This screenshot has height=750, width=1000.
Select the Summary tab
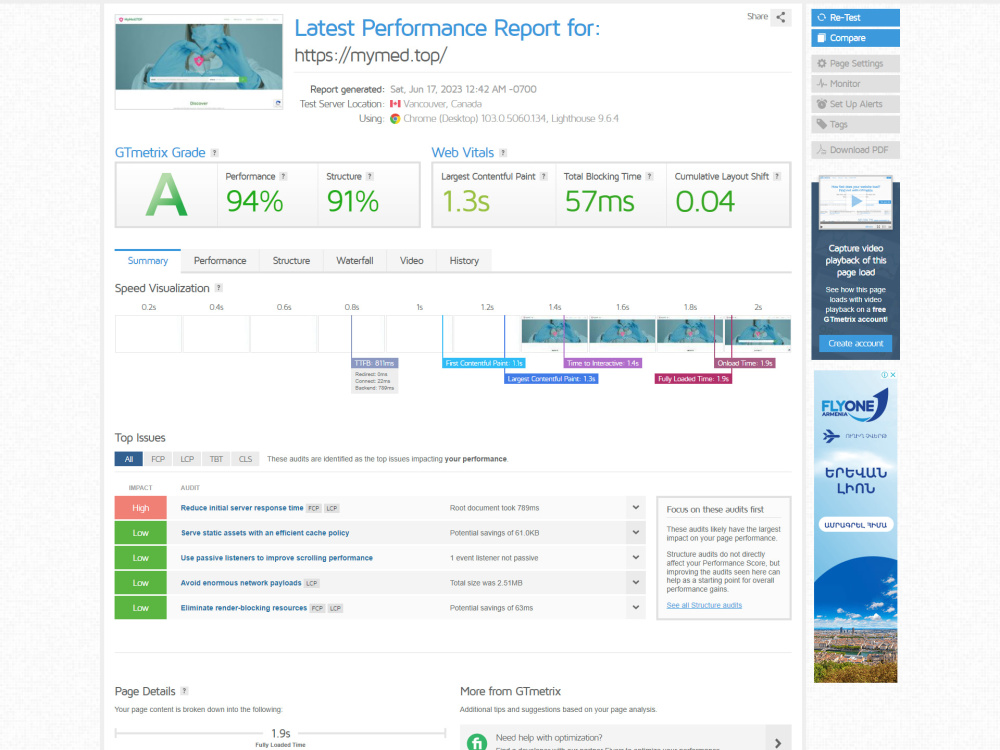click(147, 261)
